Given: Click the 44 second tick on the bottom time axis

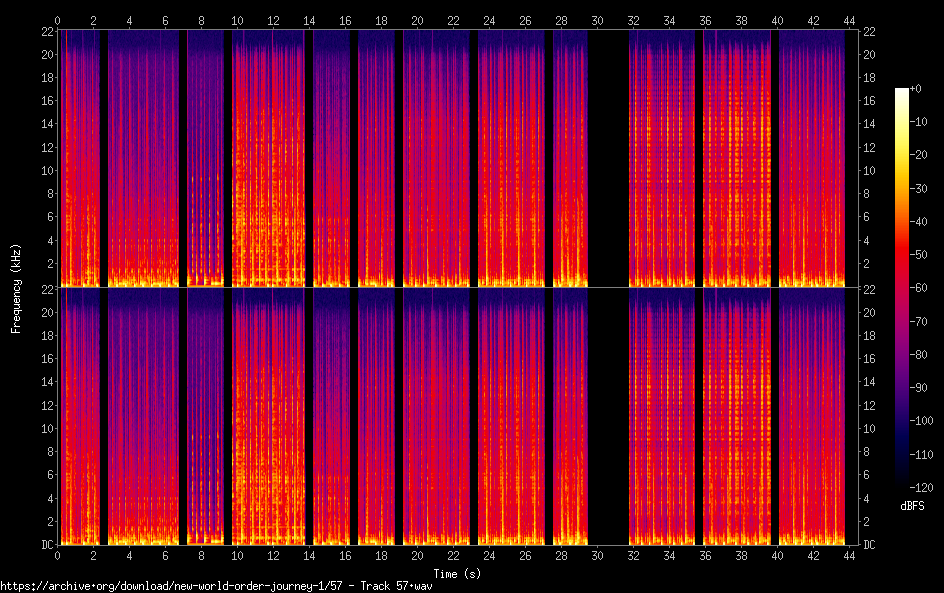Looking at the screenshot, I should click(x=847, y=556).
